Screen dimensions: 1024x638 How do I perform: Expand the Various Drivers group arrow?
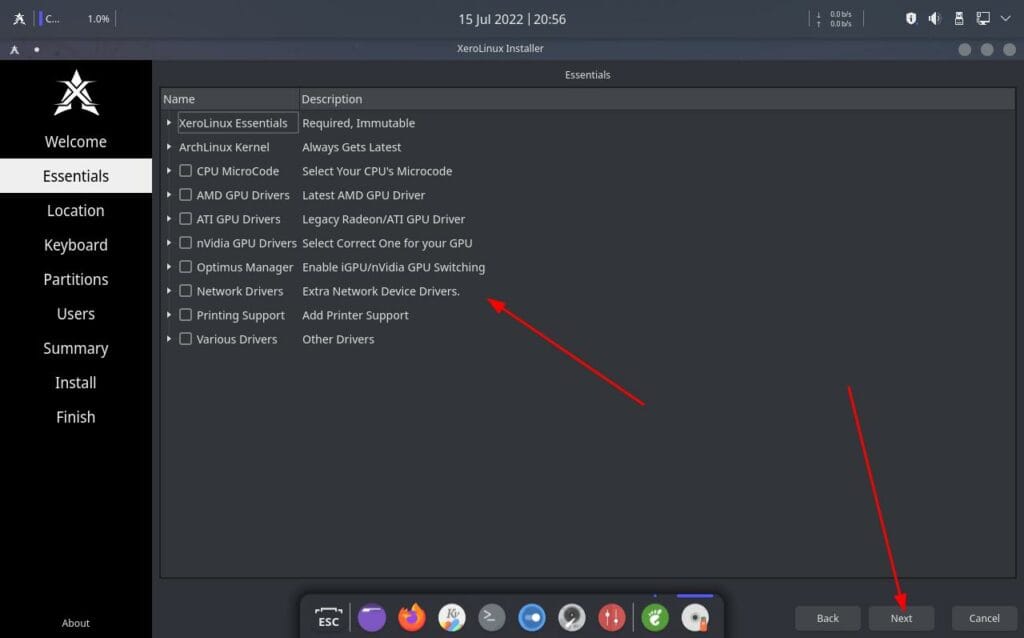[168, 339]
